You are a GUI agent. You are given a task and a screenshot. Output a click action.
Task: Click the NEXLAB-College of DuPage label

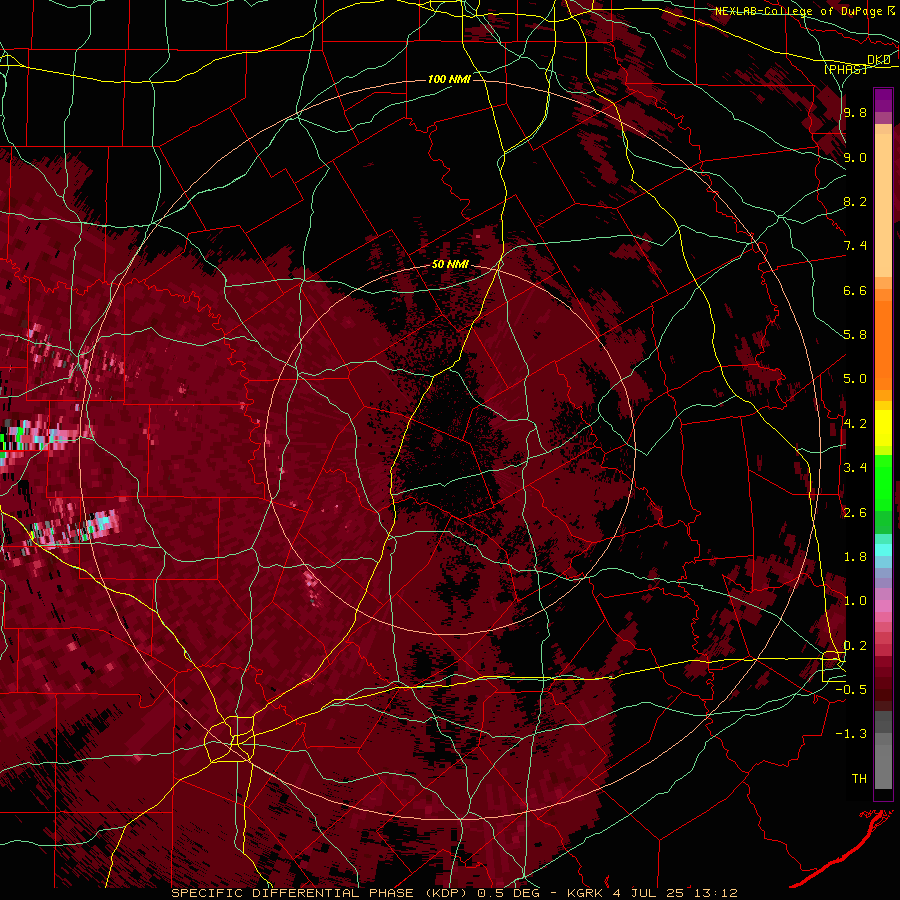[x=800, y=11]
